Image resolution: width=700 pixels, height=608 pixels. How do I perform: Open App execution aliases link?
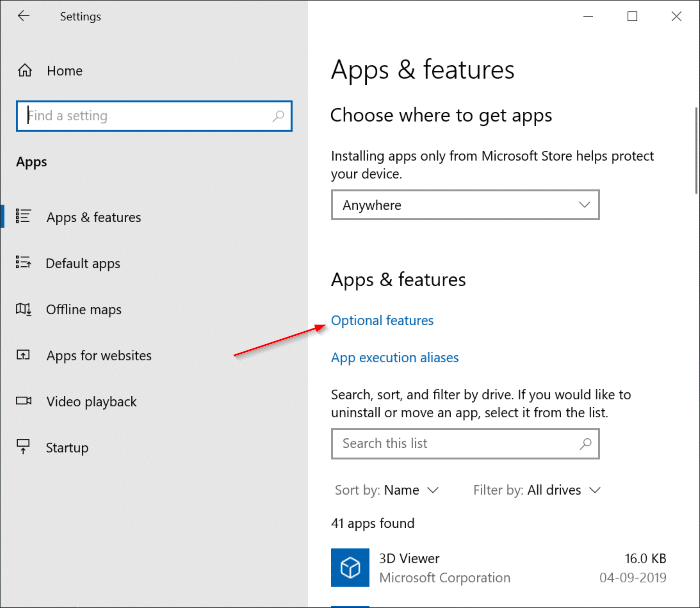(x=395, y=358)
